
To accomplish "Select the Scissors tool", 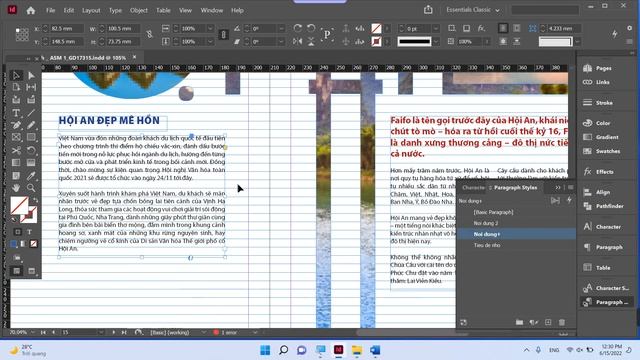I will (x=16, y=151).
